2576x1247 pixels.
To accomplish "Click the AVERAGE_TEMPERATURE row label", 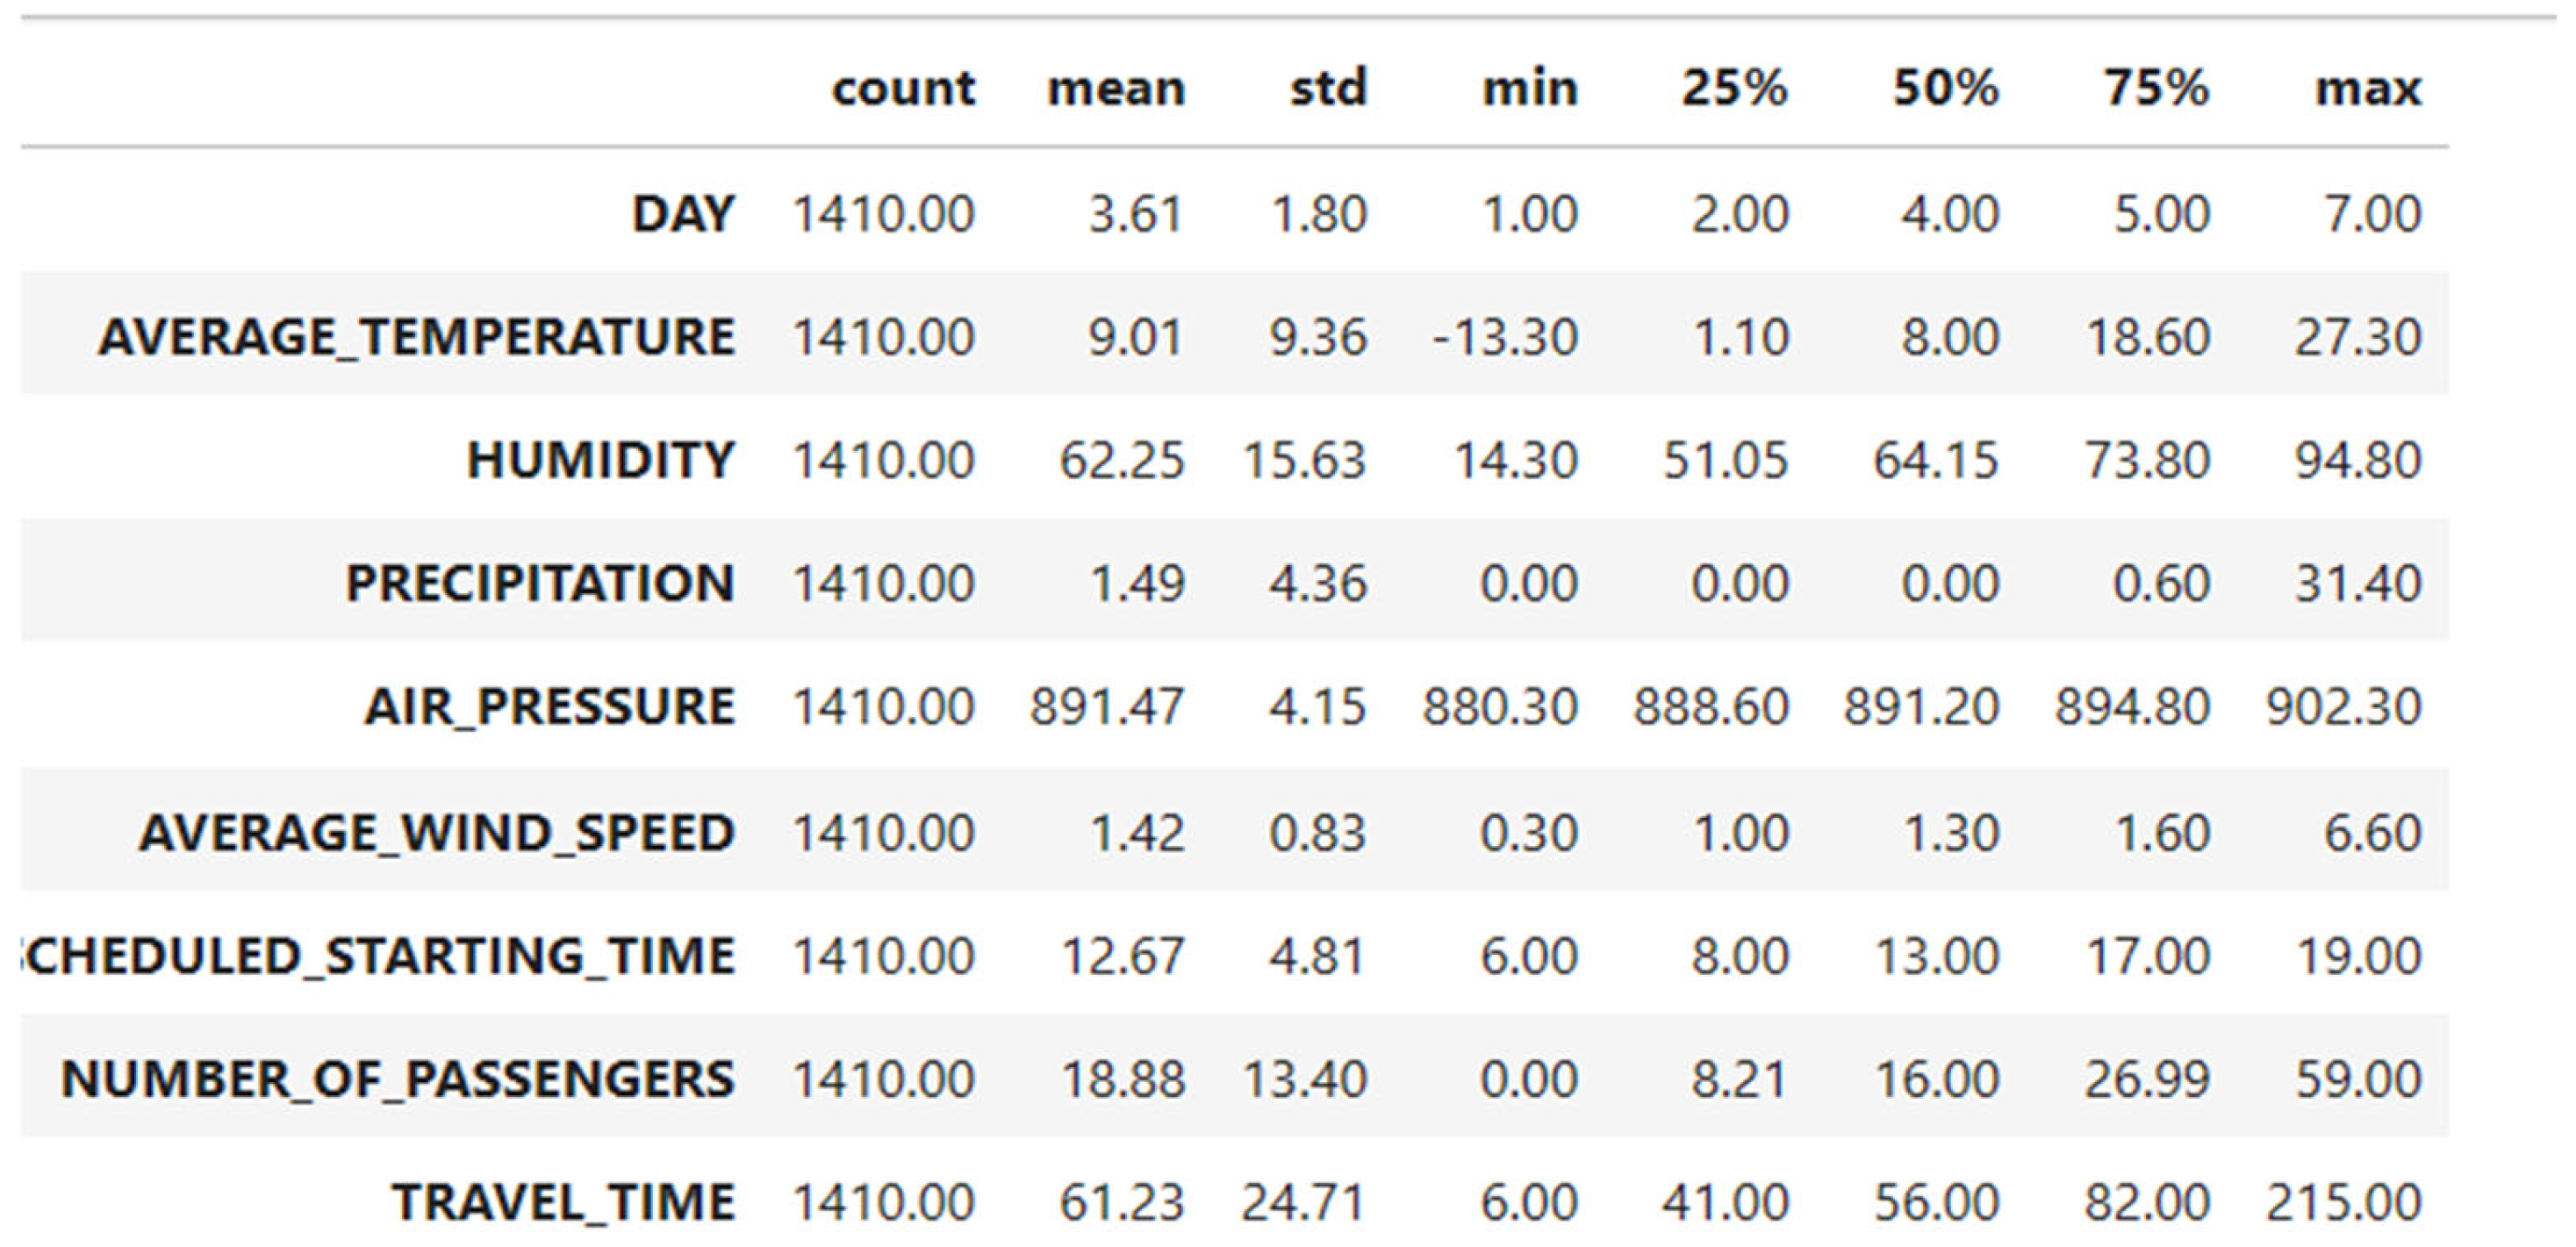I will tap(417, 336).
